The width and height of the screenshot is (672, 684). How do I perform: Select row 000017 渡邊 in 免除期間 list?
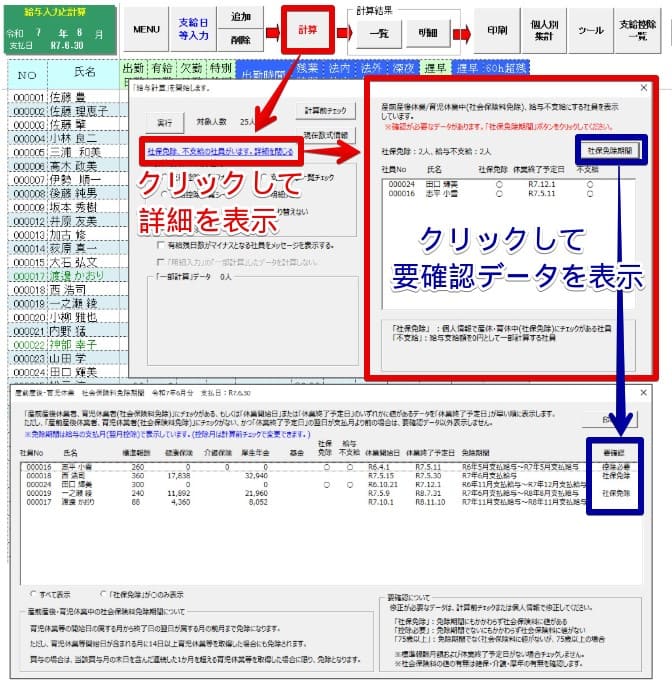330,502
